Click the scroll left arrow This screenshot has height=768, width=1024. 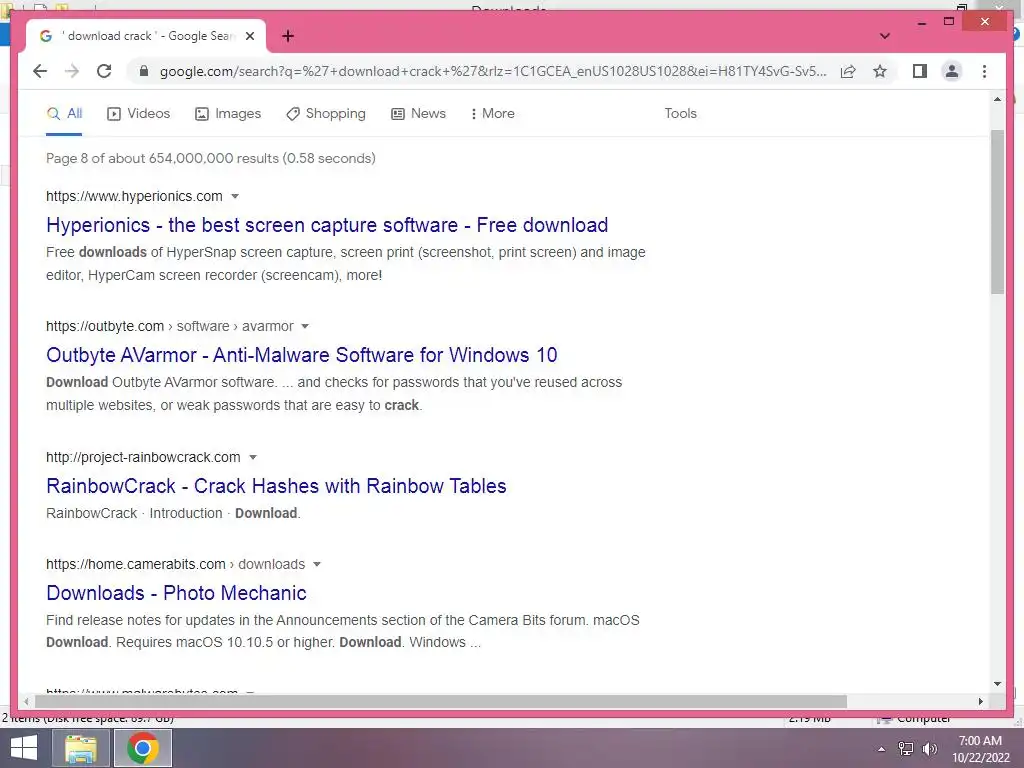click(x=25, y=701)
